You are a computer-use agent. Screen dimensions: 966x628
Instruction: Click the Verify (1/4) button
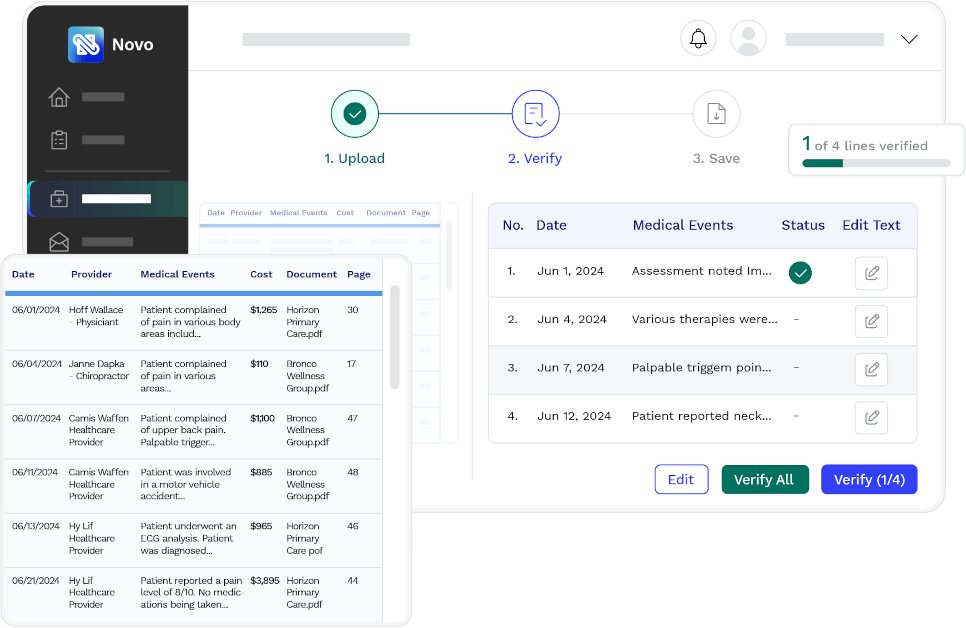tap(869, 479)
